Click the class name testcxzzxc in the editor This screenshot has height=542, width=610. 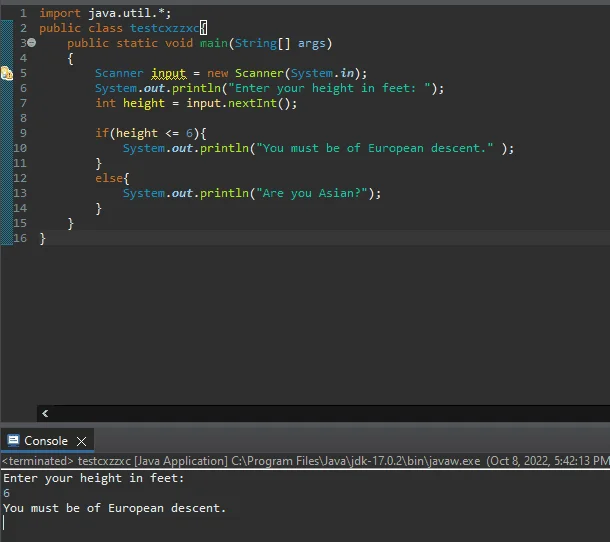tap(164, 28)
